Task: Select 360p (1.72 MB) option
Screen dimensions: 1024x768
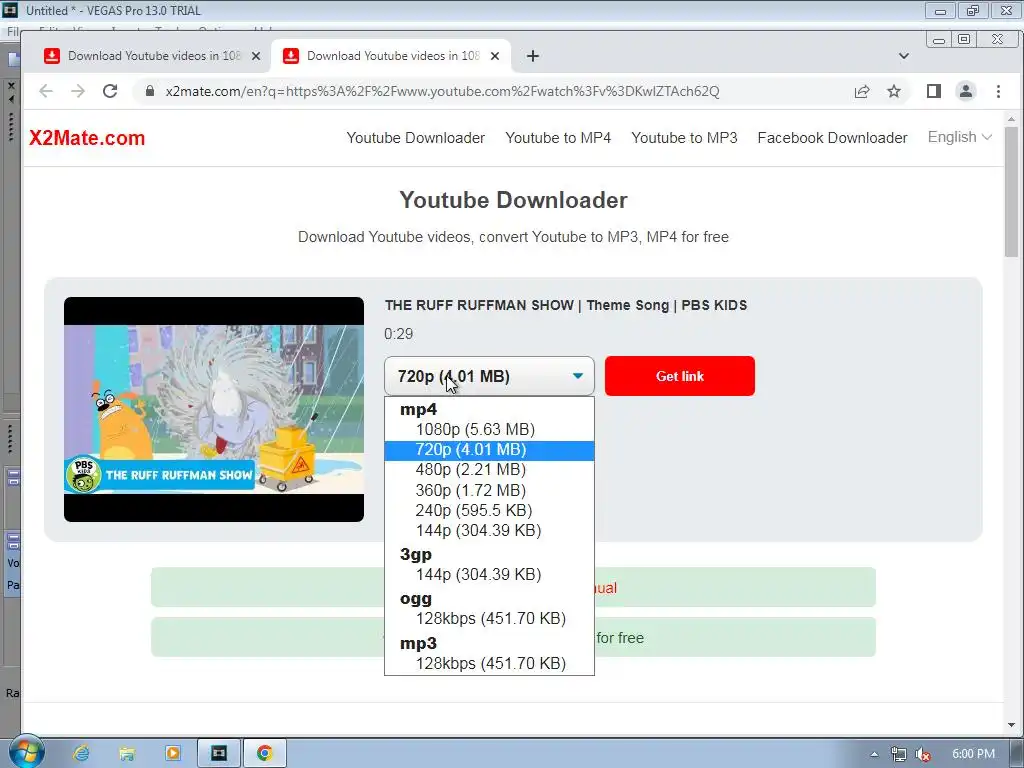Action: (x=489, y=490)
